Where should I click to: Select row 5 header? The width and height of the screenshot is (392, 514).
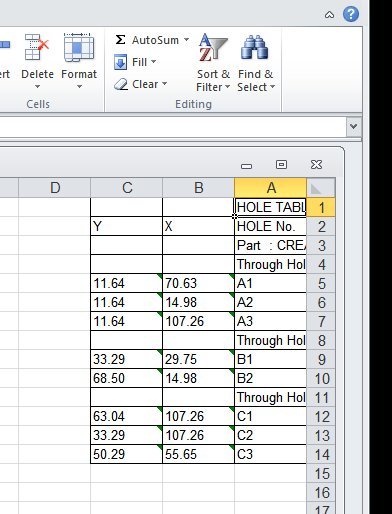pos(321,283)
